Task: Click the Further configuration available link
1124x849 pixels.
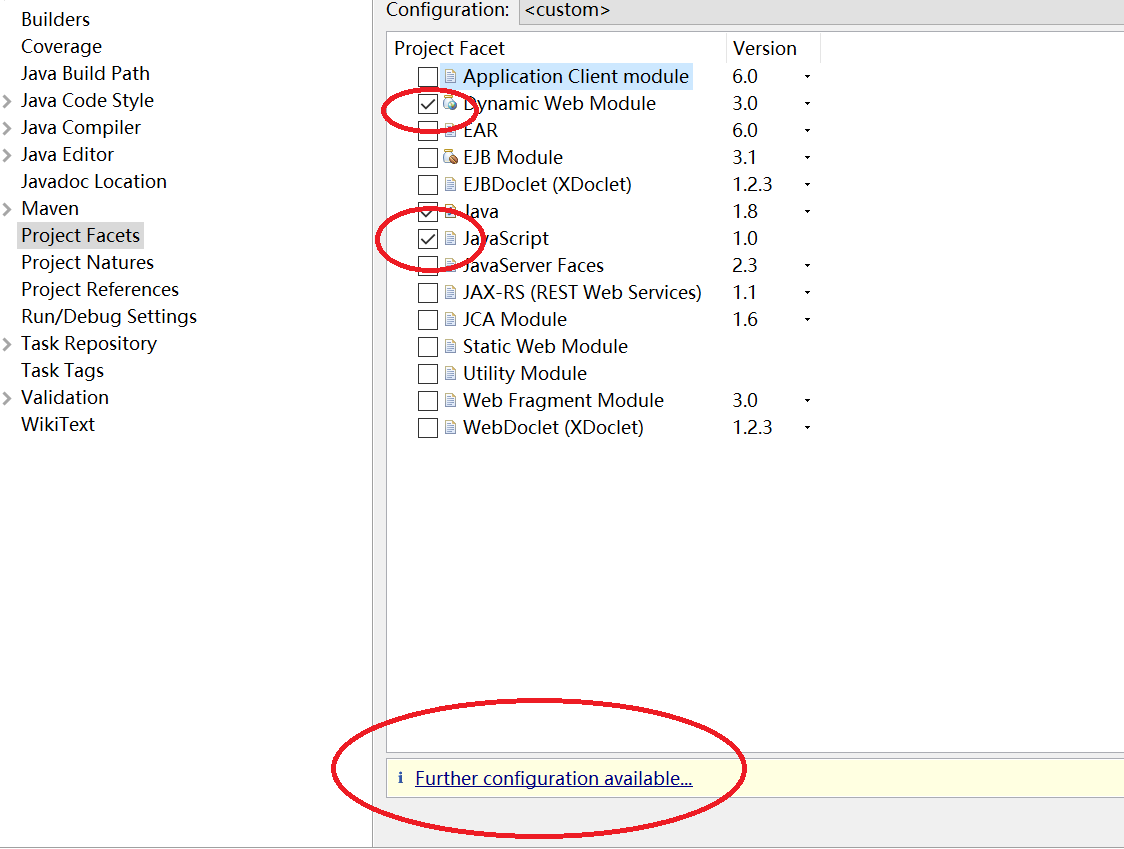Action: [x=553, y=778]
